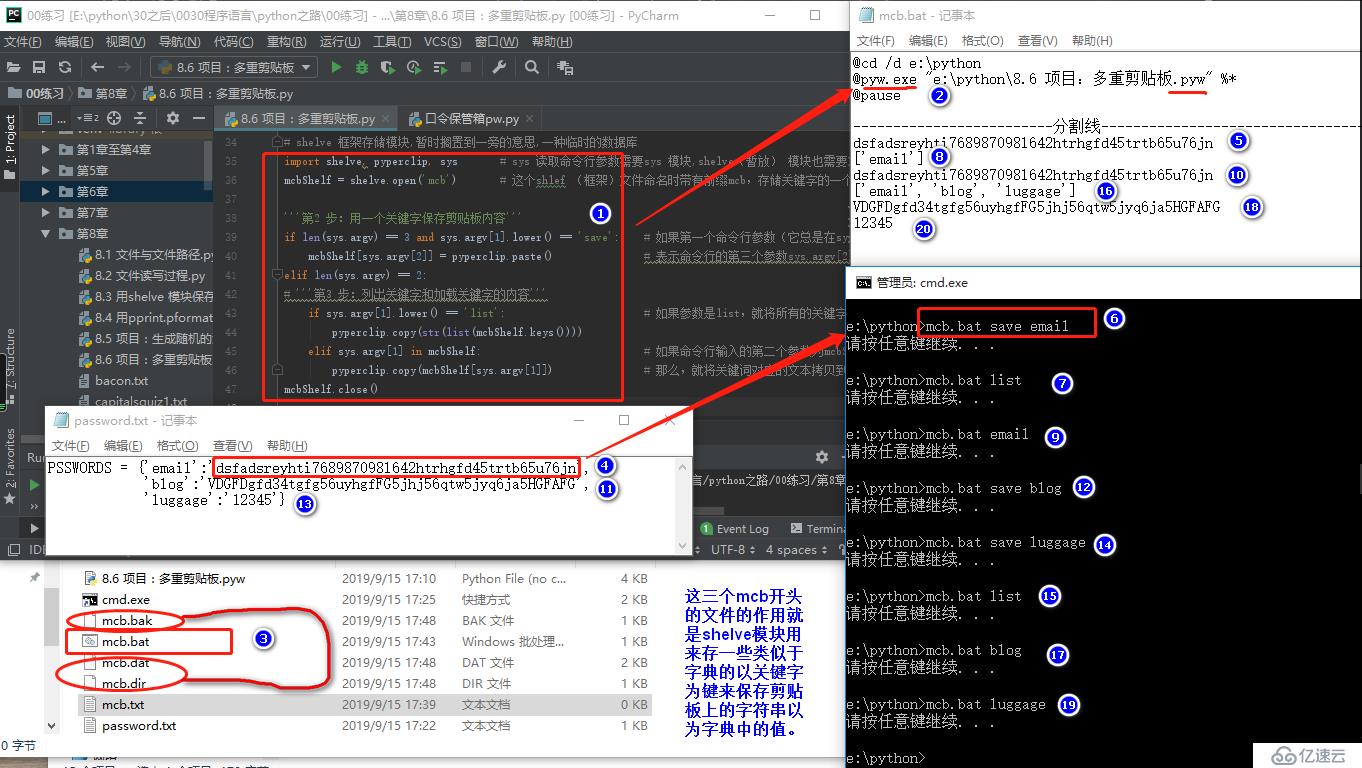
Task: Click the Profile run icon in toolbar
Action: click(x=414, y=67)
